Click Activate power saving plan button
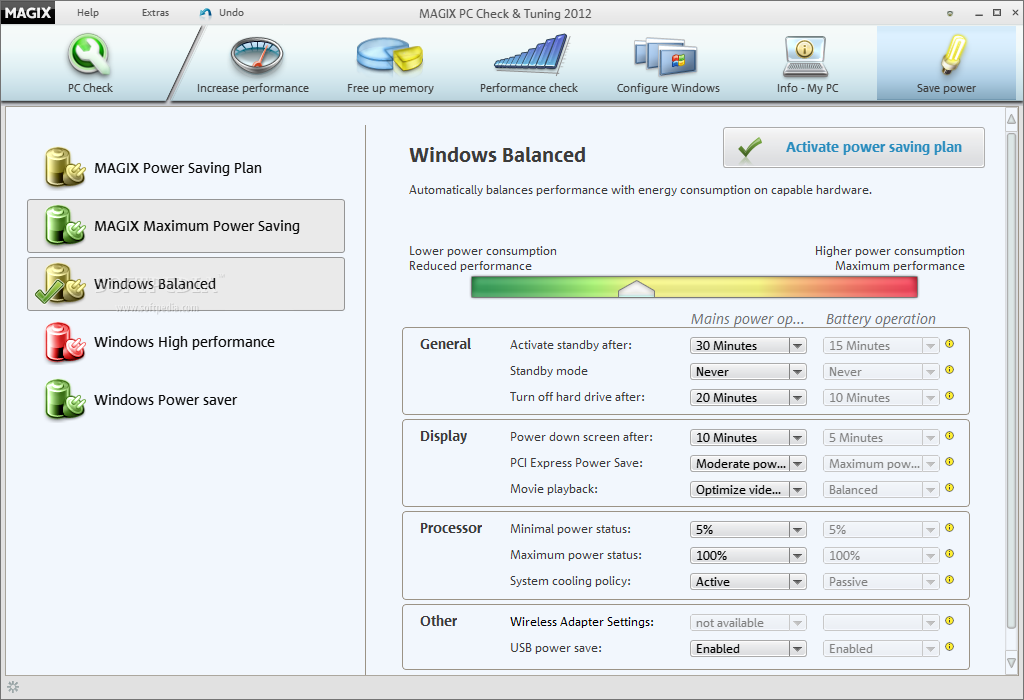The height and width of the screenshot is (700, 1024). coord(854,148)
